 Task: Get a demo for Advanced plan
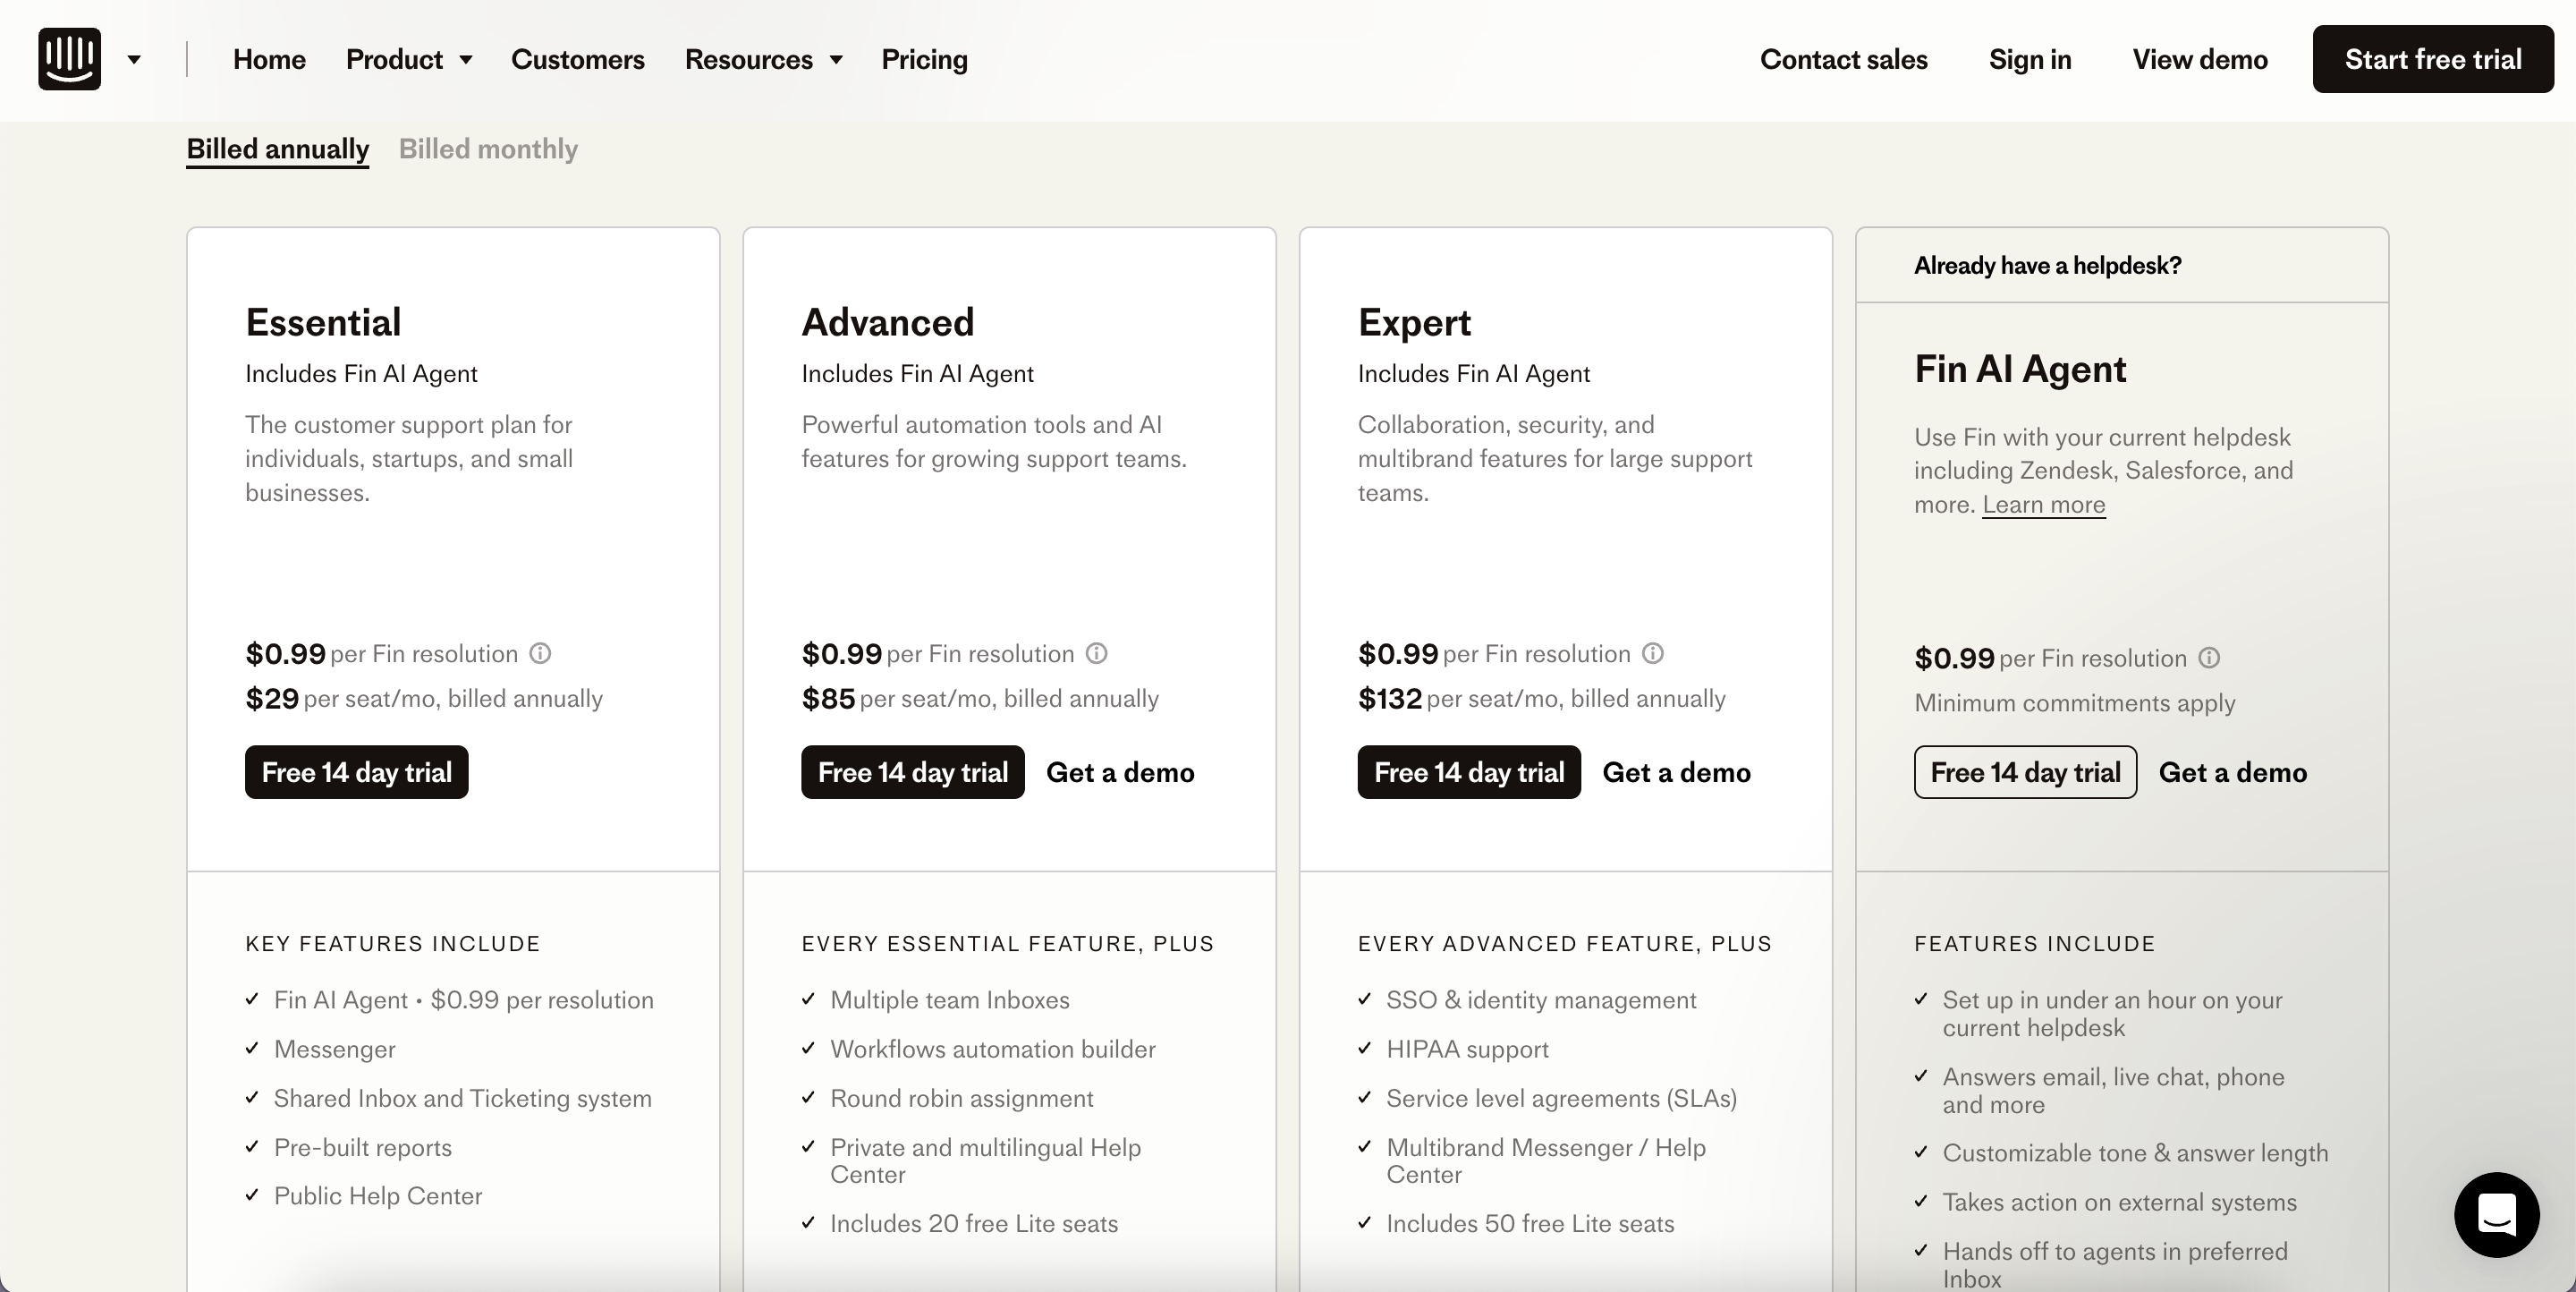[x=1120, y=772]
